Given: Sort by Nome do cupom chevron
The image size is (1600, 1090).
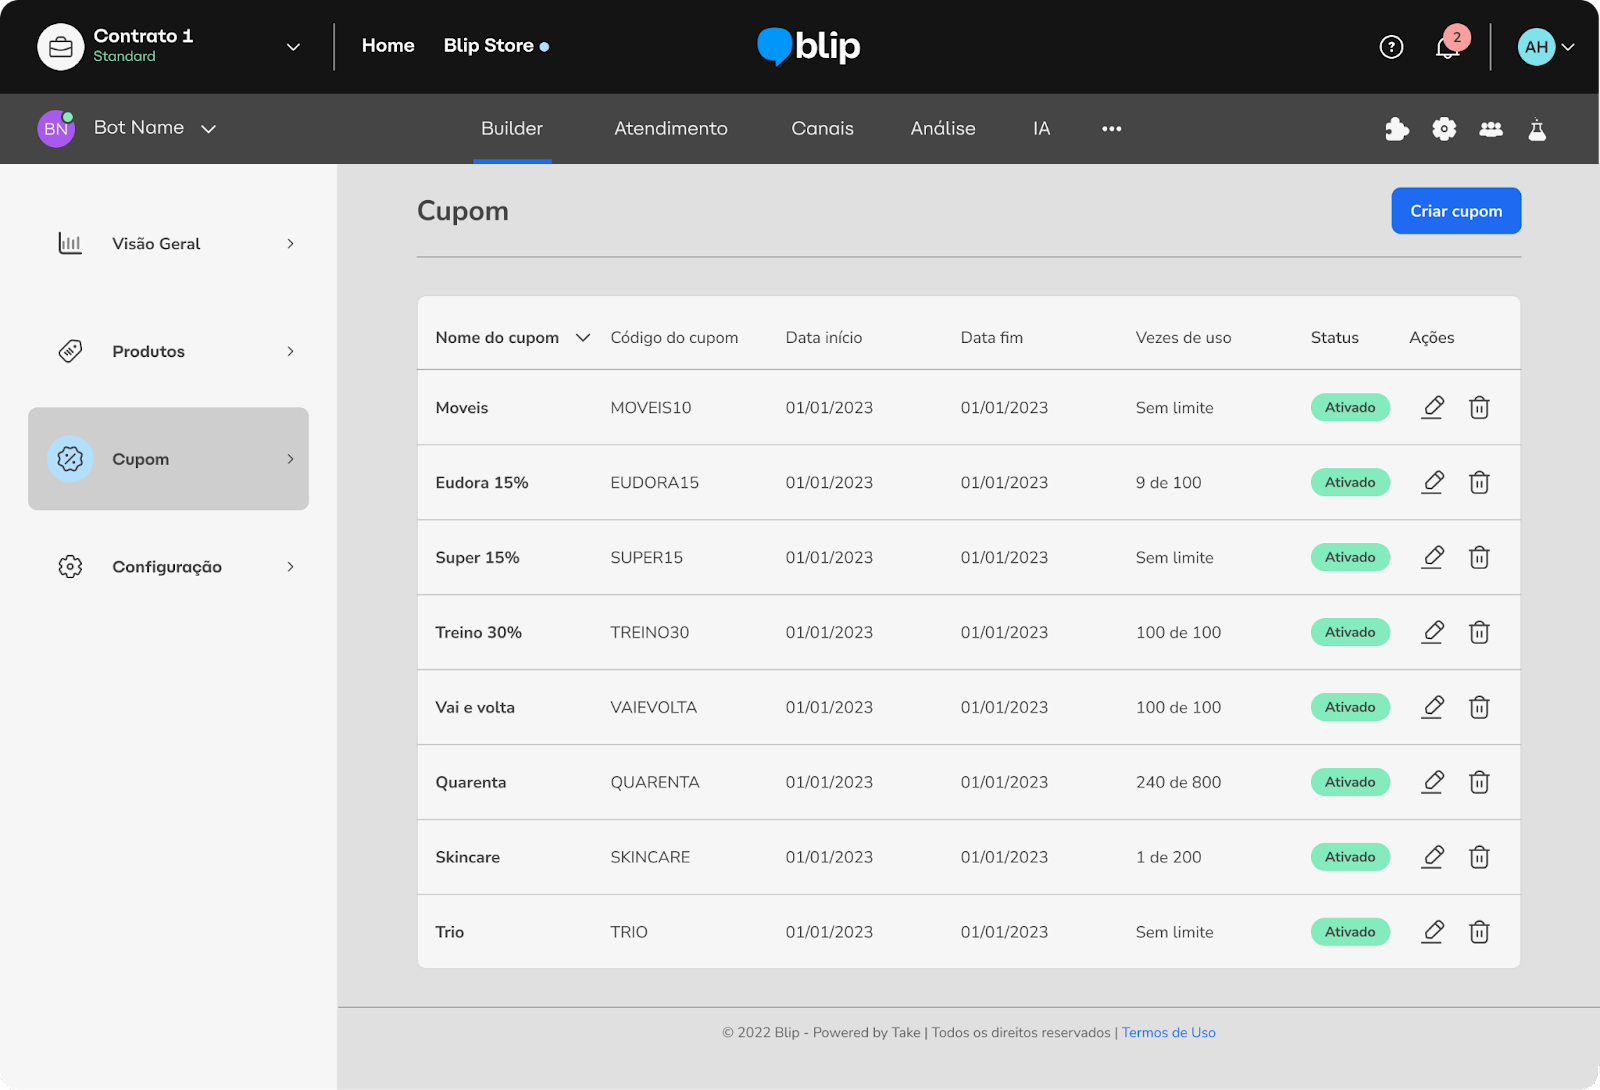Looking at the screenshot, I should click(583, 338).
